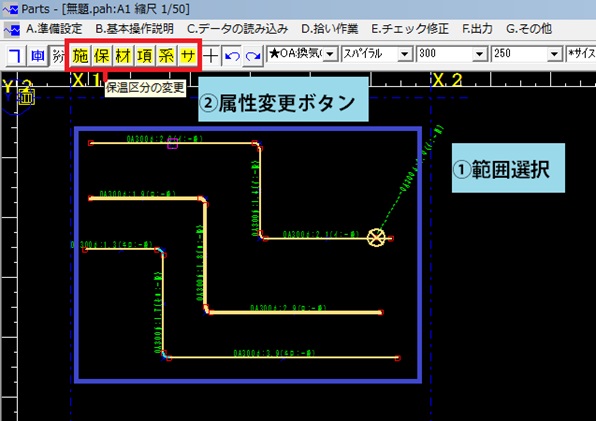Click the 保 insulation class change button
Viewport: 596px width, 421px height.
(102, 56)
